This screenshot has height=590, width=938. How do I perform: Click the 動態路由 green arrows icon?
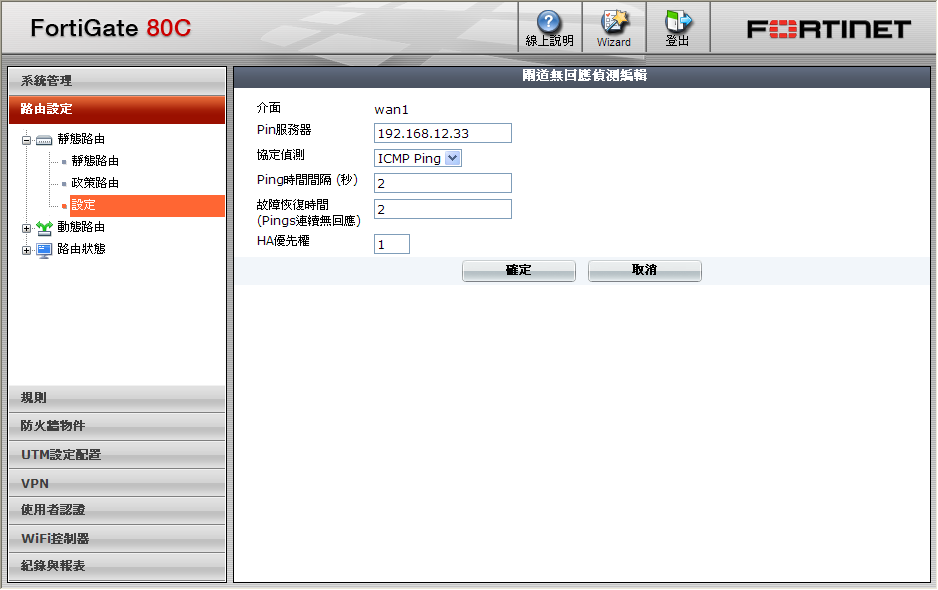point(44,228)
